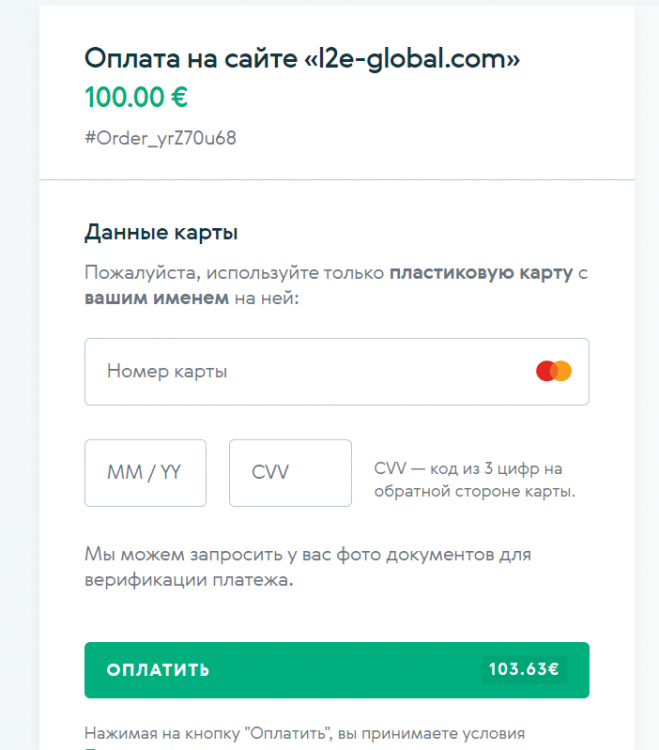Focus the Номер карты input field
The image size is (659, 750).
[x=300, y=371]
